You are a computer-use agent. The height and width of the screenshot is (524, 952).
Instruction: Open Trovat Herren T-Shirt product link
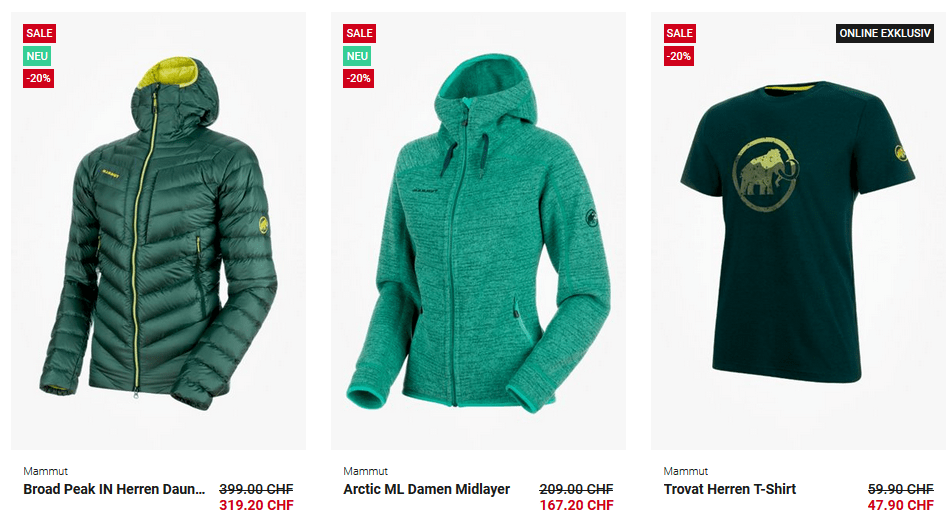[730, 489]
